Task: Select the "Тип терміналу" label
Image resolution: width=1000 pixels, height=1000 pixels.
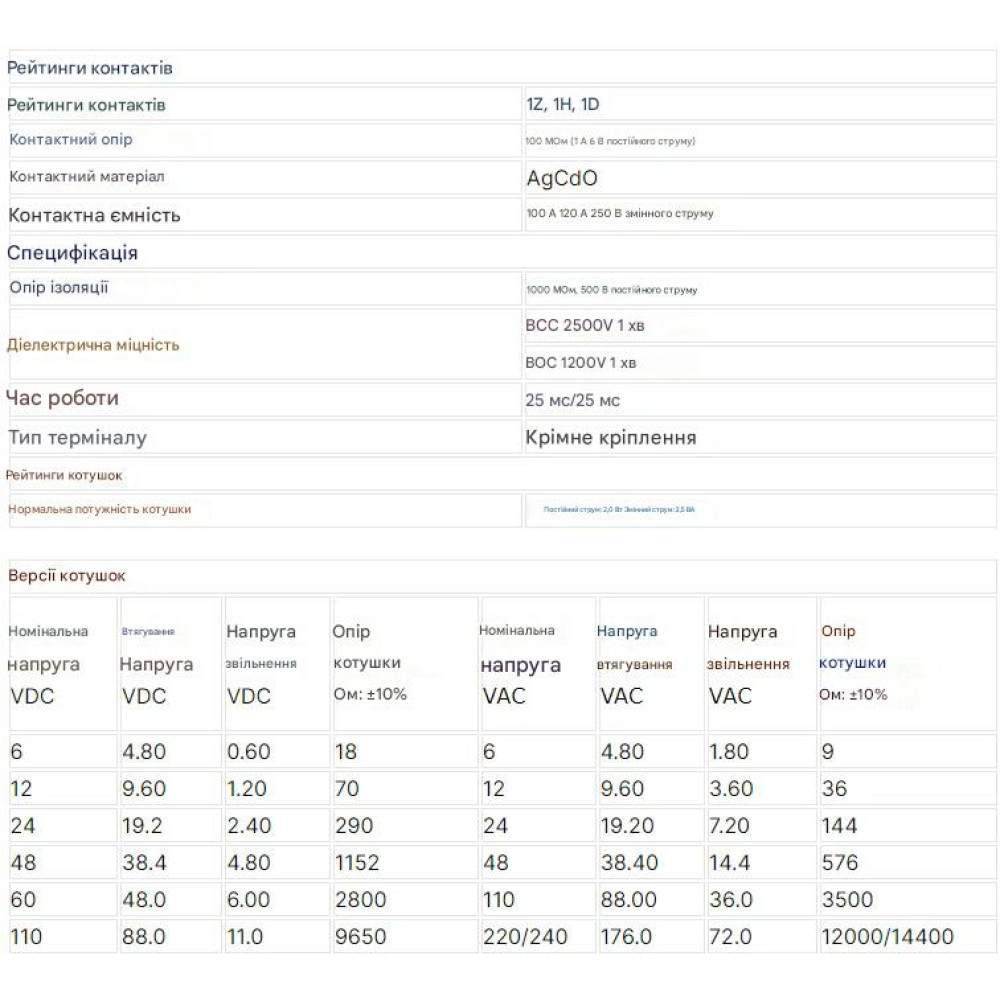Action: click(77, 438)
